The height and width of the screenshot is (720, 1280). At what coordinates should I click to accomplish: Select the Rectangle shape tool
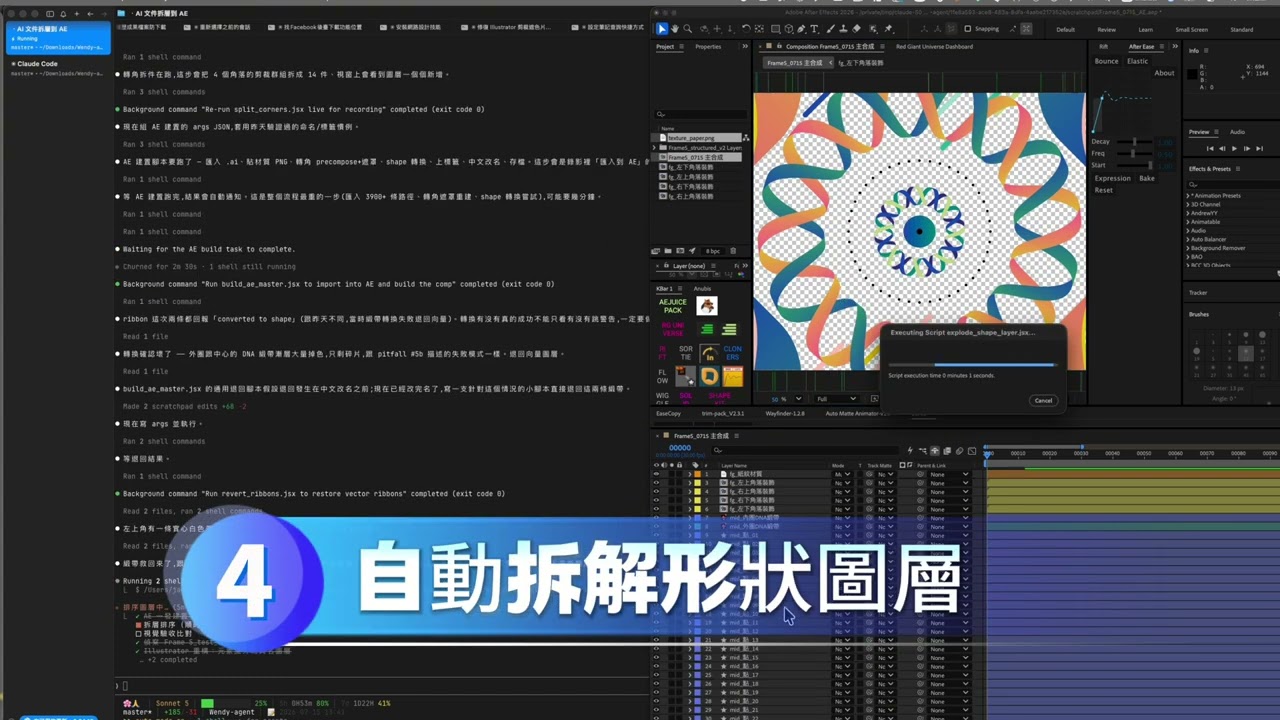775,29
